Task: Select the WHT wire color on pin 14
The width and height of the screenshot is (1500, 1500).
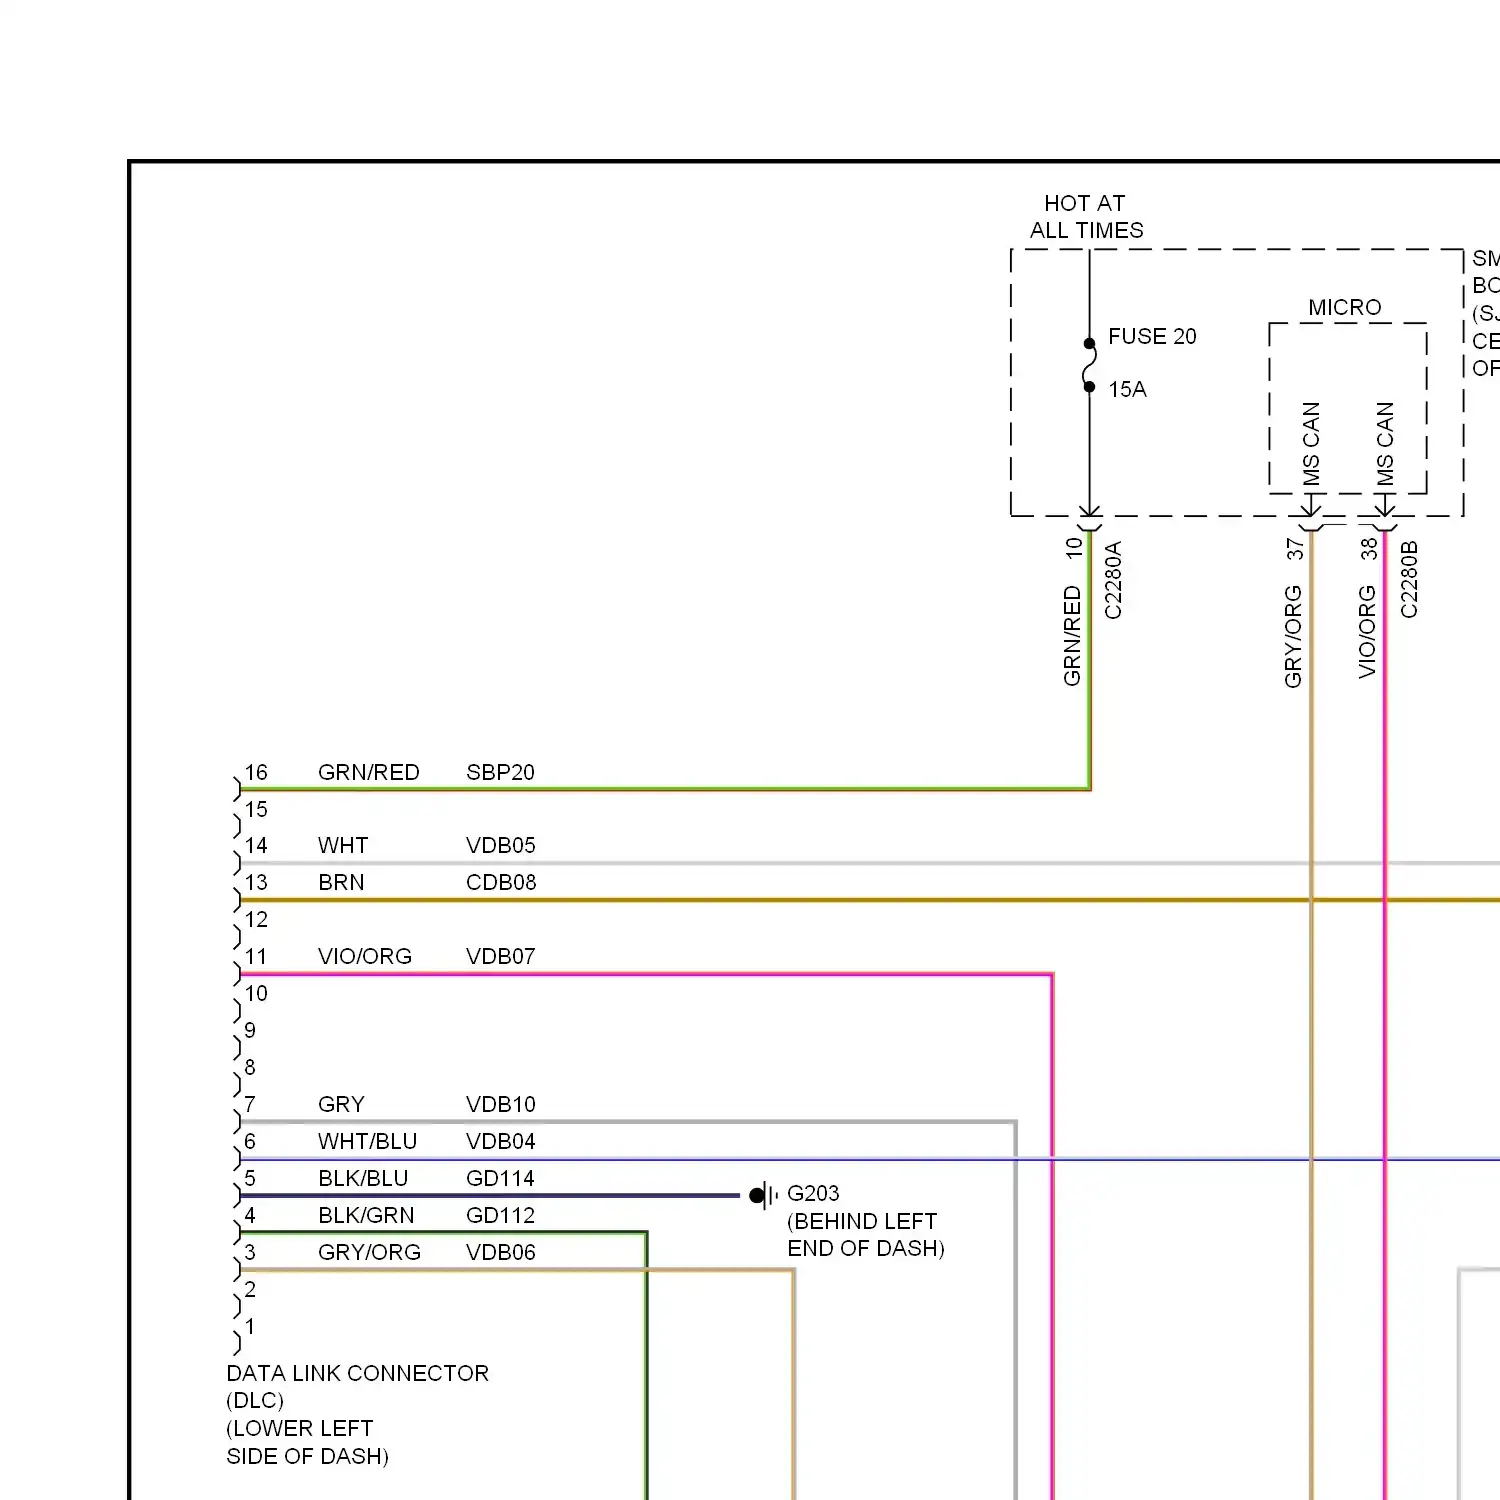Action: coord(343,845)
